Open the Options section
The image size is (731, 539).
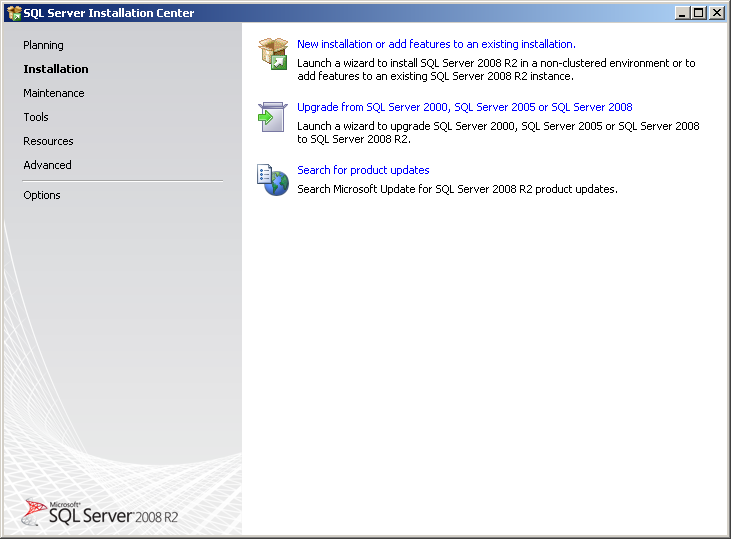coord(41,195)
